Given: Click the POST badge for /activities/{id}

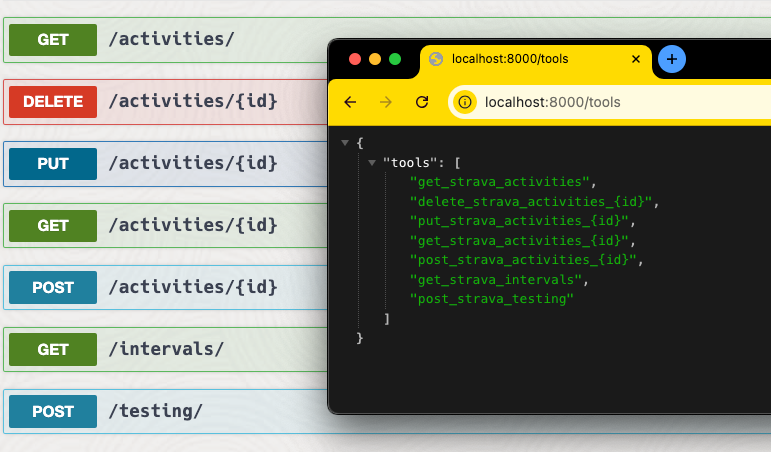Looking at the screenshot, I should coord(53,288).
